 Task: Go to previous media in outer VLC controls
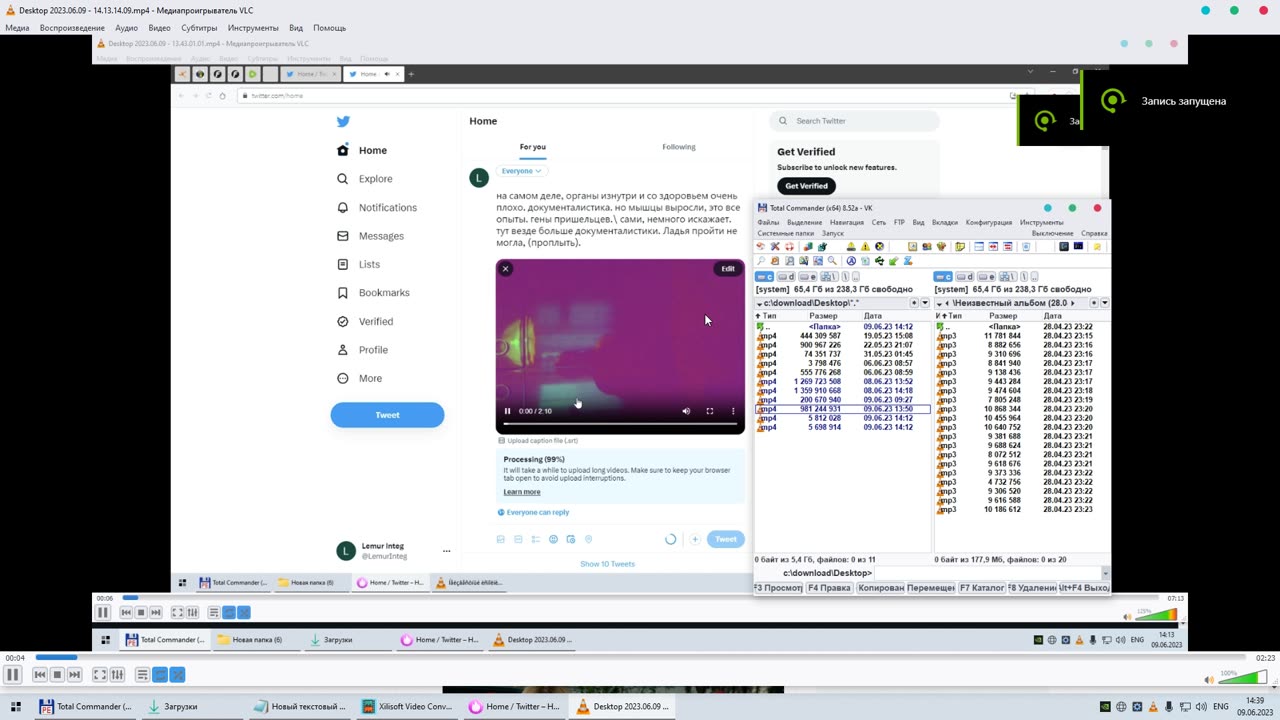[40, 675]
